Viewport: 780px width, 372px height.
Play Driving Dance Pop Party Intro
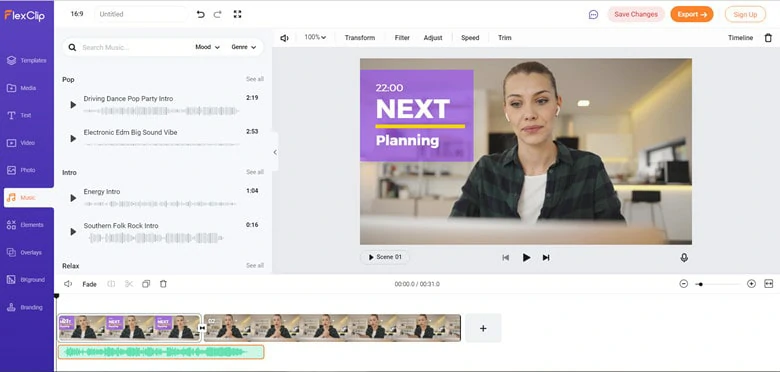pos(73,105)
